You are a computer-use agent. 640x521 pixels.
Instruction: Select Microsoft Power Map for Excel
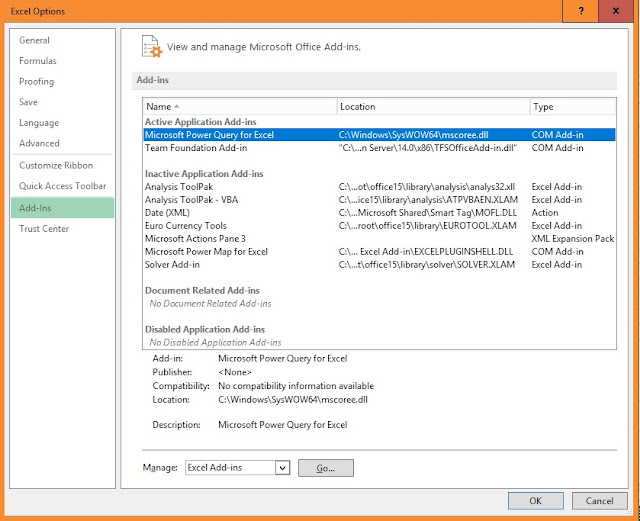379,252
